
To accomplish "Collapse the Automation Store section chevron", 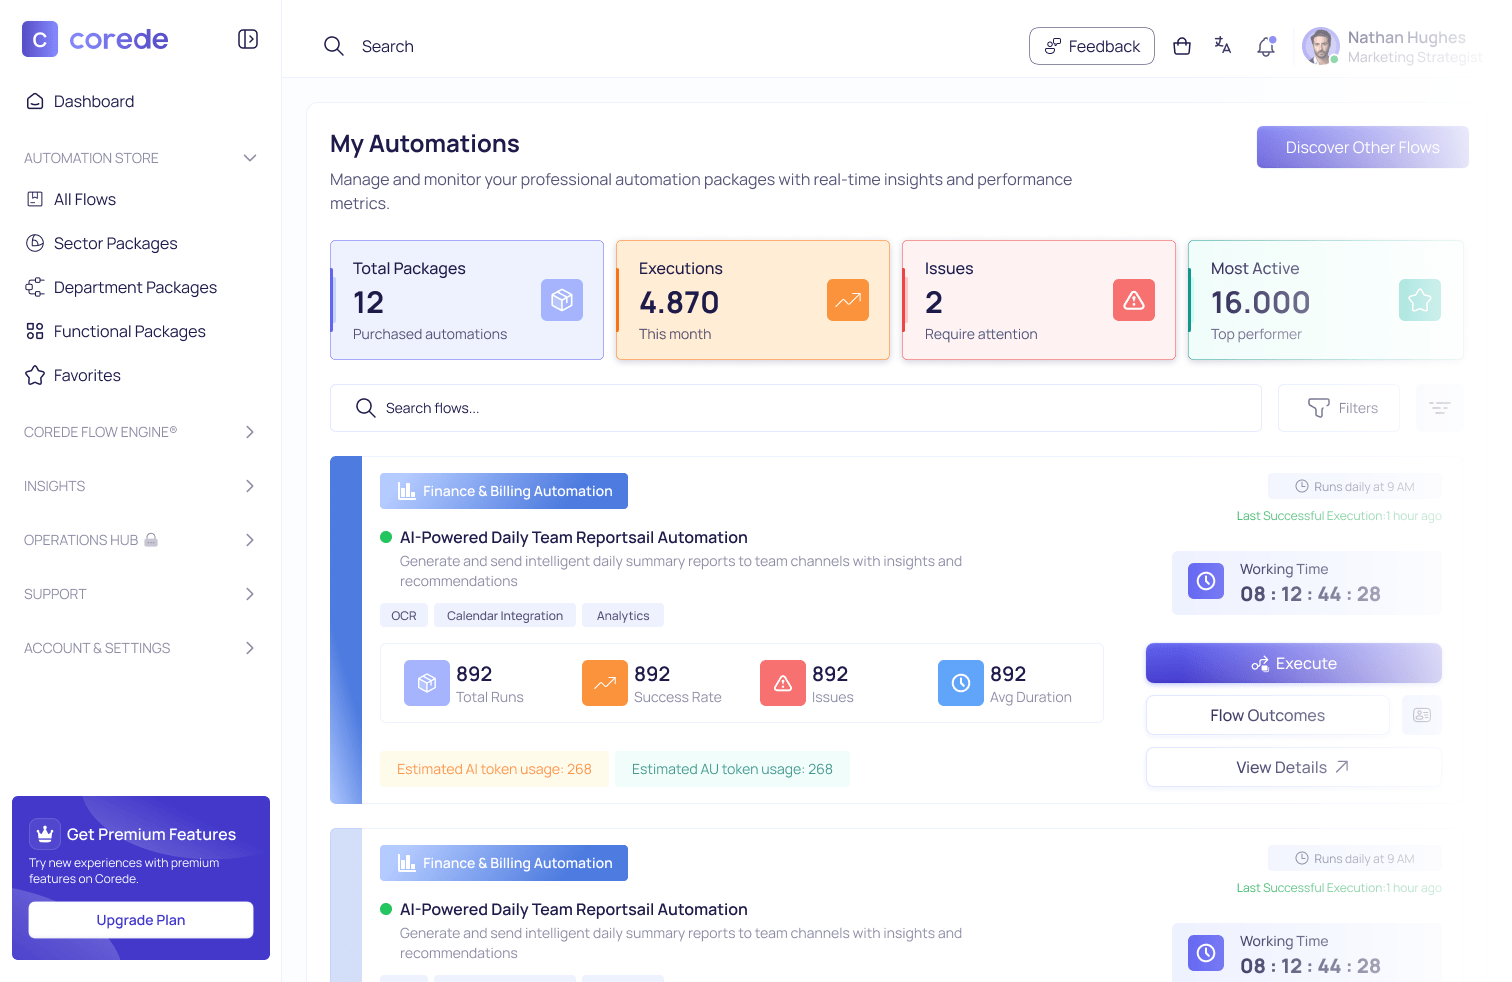I will click(250, 158).
